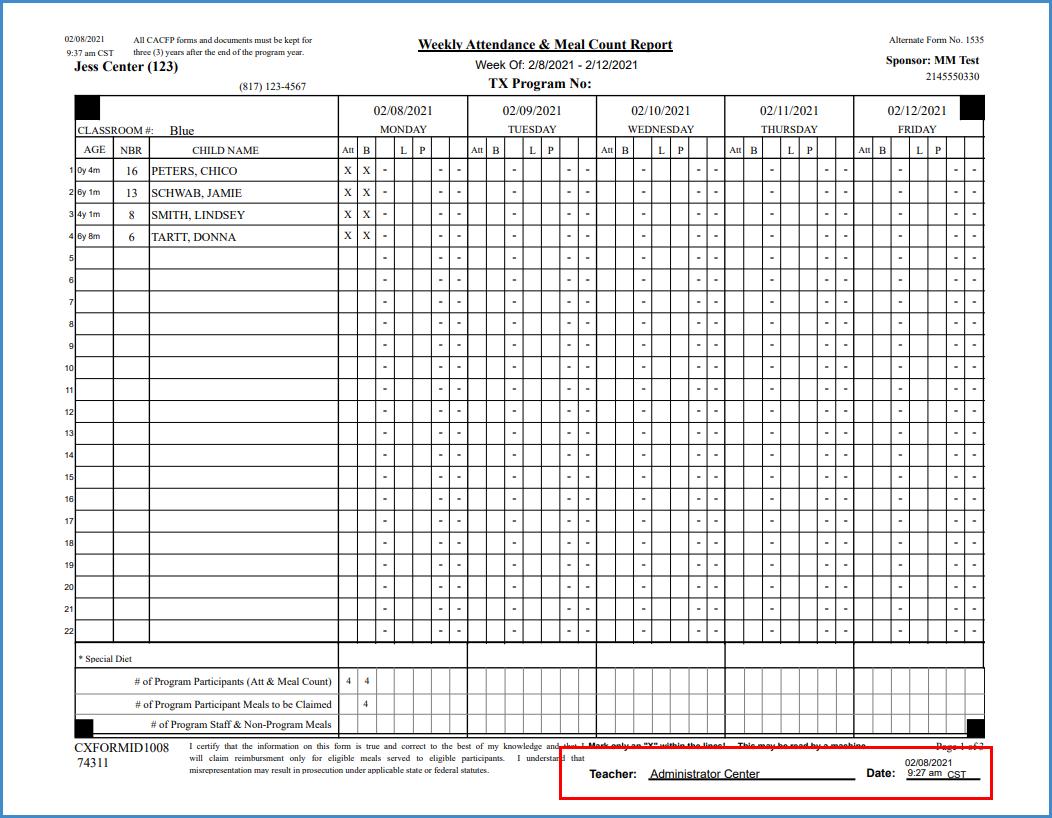Click Monday Att X mark for PETERS, CHICO

(x=348, y=170)
